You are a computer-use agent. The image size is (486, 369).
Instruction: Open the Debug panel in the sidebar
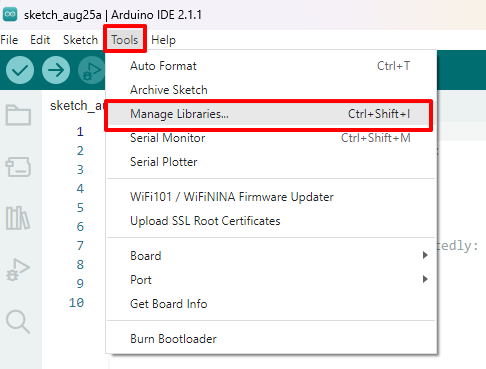(x=18, y=270)
